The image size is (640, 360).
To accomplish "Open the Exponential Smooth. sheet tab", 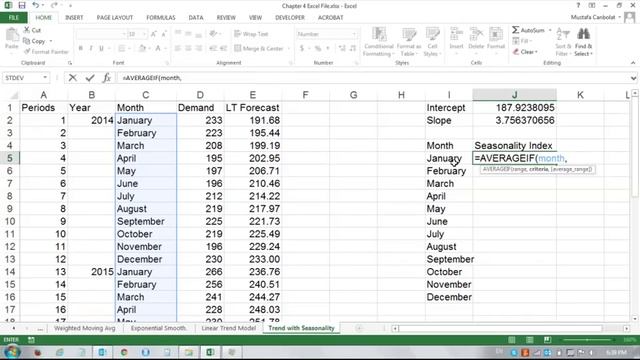I will [x=158, y=328].
